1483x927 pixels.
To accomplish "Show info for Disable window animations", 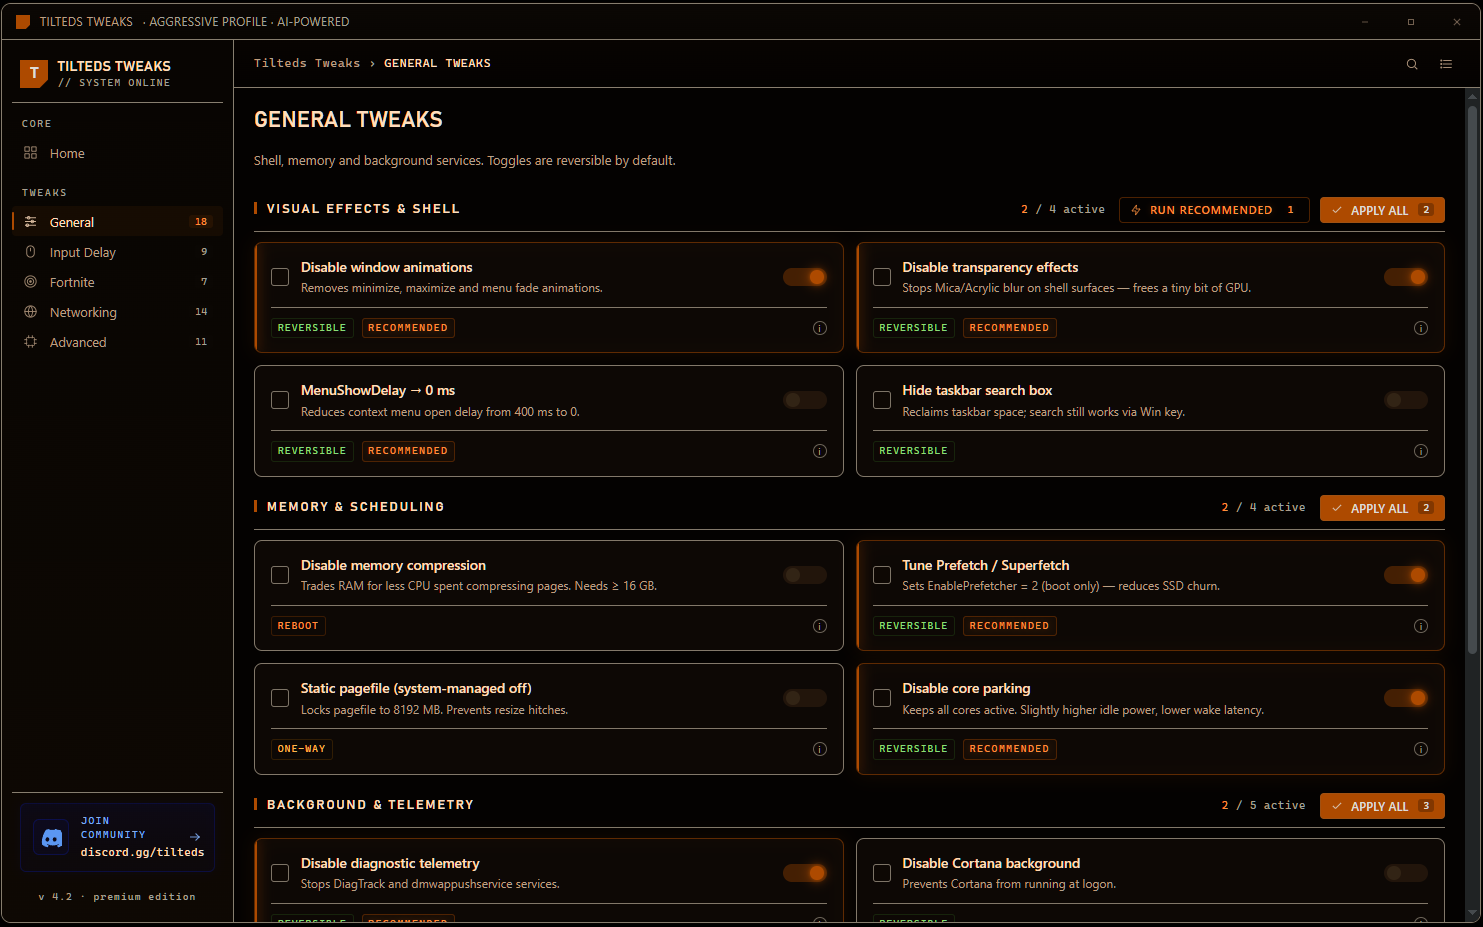I will click(x=820, y=328).
